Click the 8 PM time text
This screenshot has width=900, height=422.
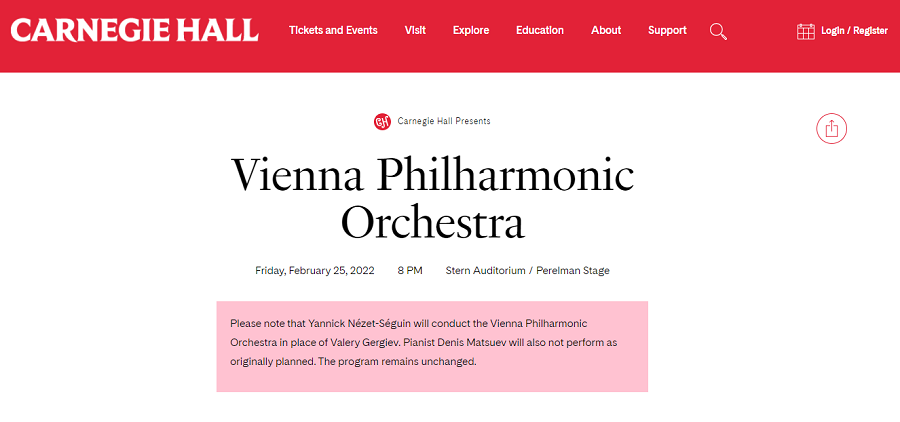click(x=410, y=270)
